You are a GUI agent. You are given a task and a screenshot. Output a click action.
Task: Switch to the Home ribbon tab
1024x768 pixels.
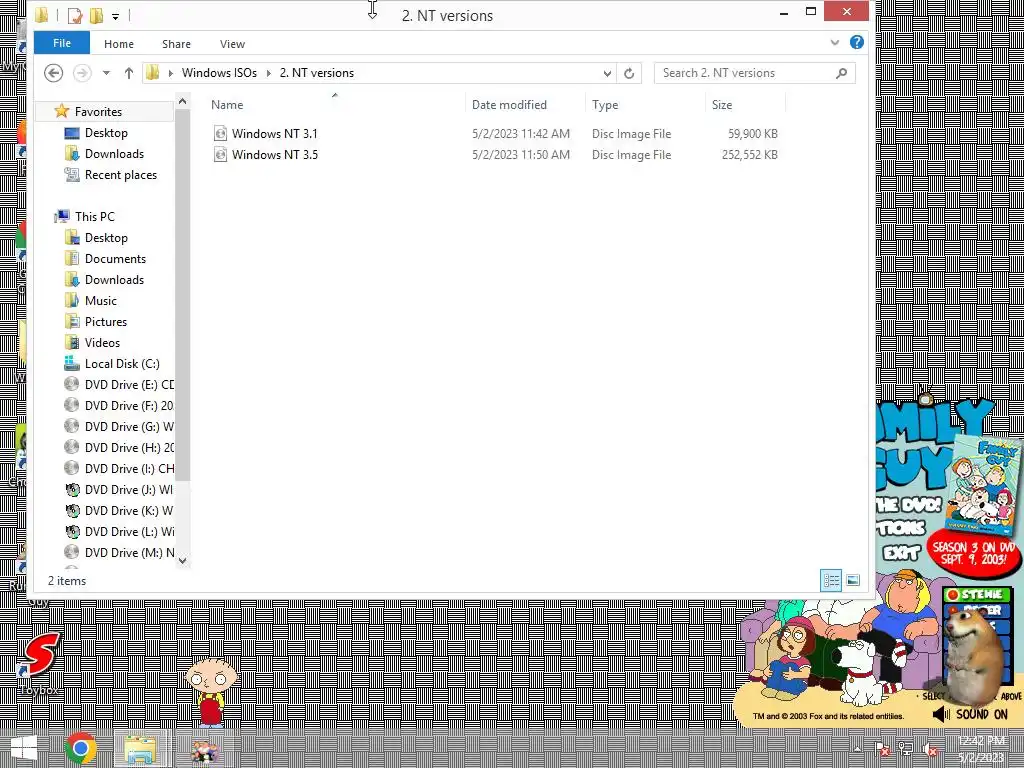(119, 44)
